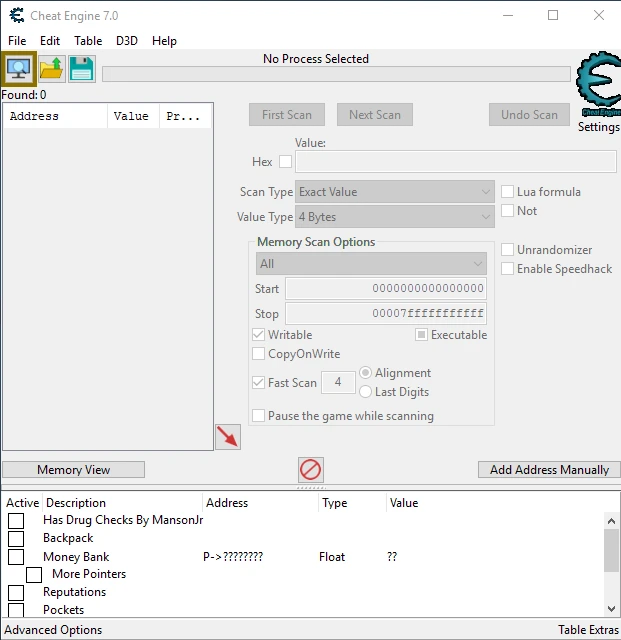
Task: Open the Edit menu
Action: coord(50,41)
